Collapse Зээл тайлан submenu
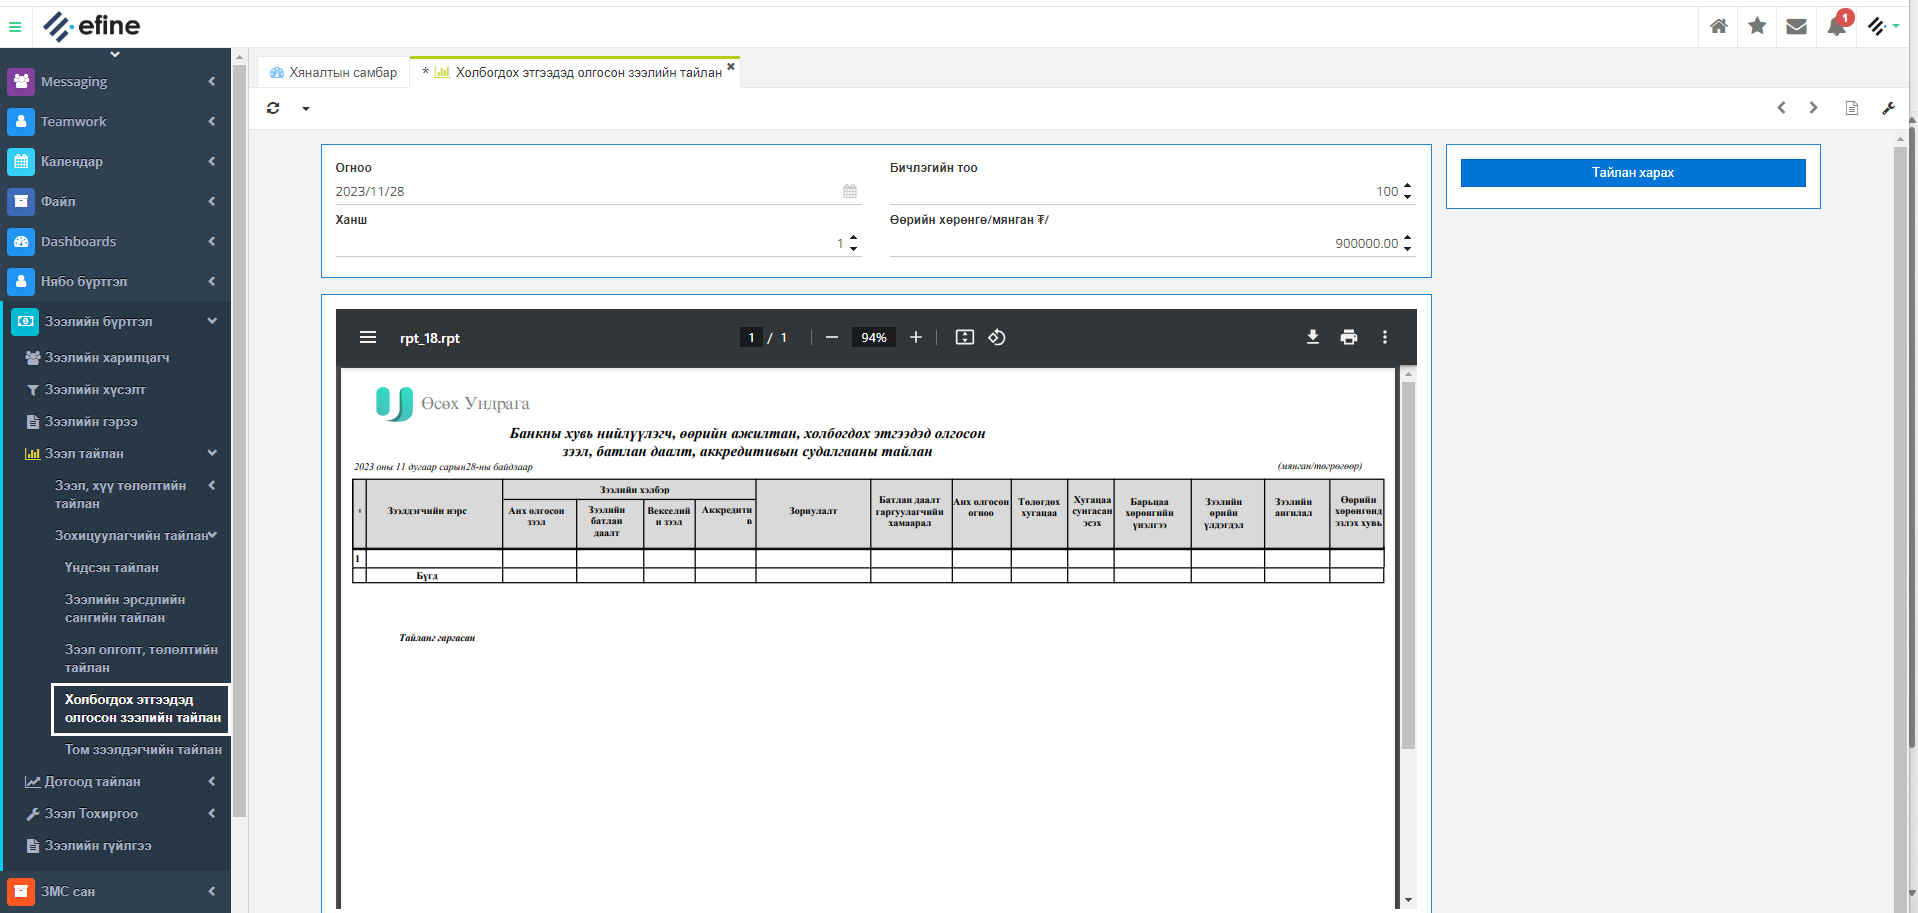1918x913 pixels. [212, 453]
